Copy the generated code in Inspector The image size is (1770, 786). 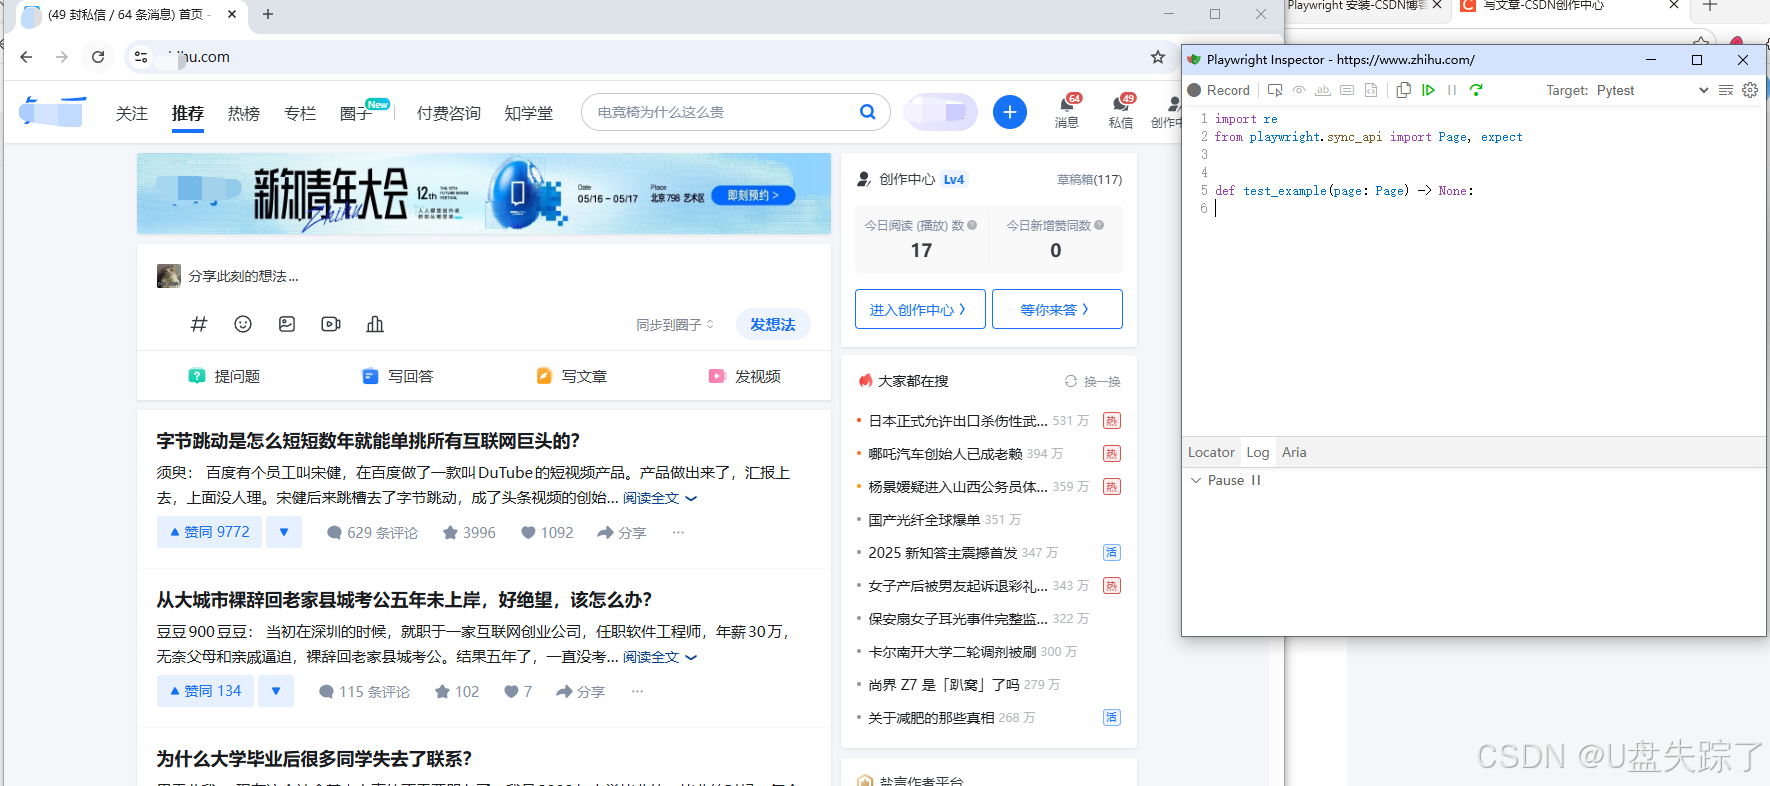[x=1404, y=90]
